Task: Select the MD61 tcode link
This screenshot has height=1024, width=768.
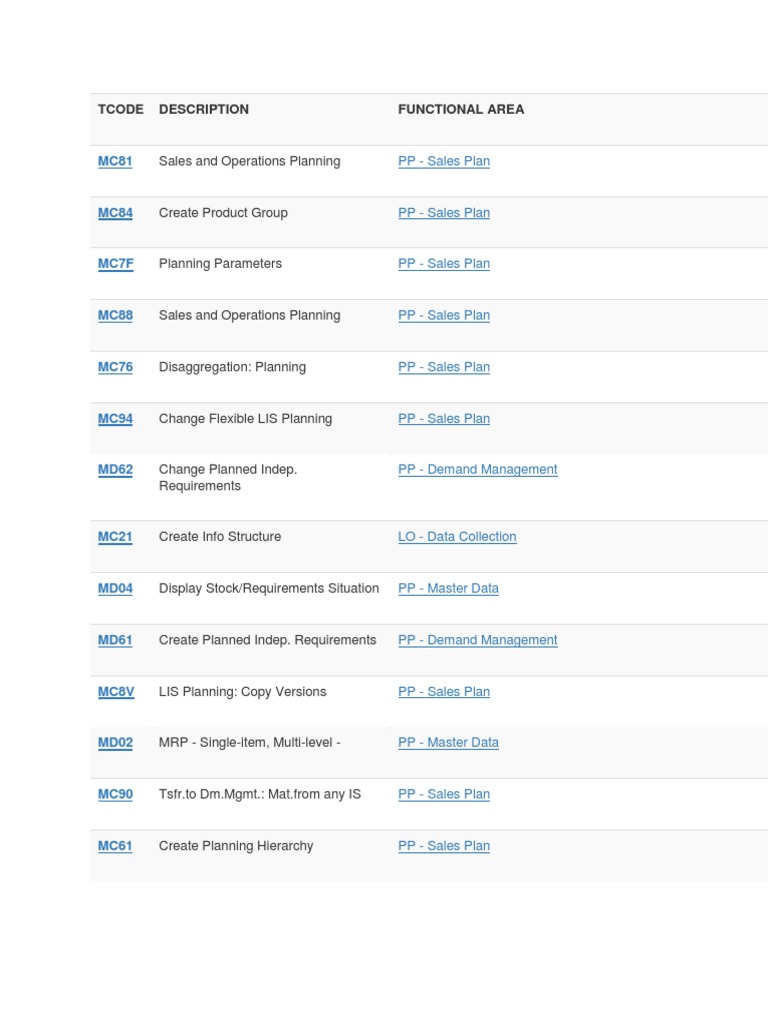Action: pos(115,640)
